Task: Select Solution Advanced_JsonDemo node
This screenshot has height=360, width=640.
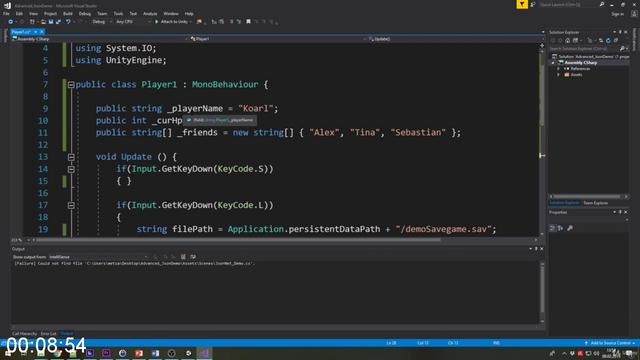Action: coord(591,56)
